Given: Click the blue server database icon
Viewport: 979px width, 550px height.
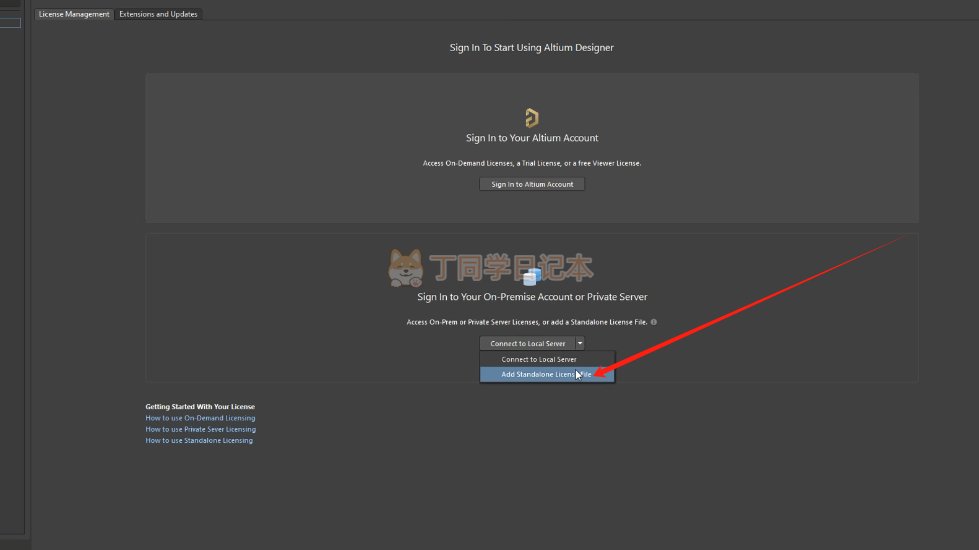Looking at the screenshot, I should [531, 276].
